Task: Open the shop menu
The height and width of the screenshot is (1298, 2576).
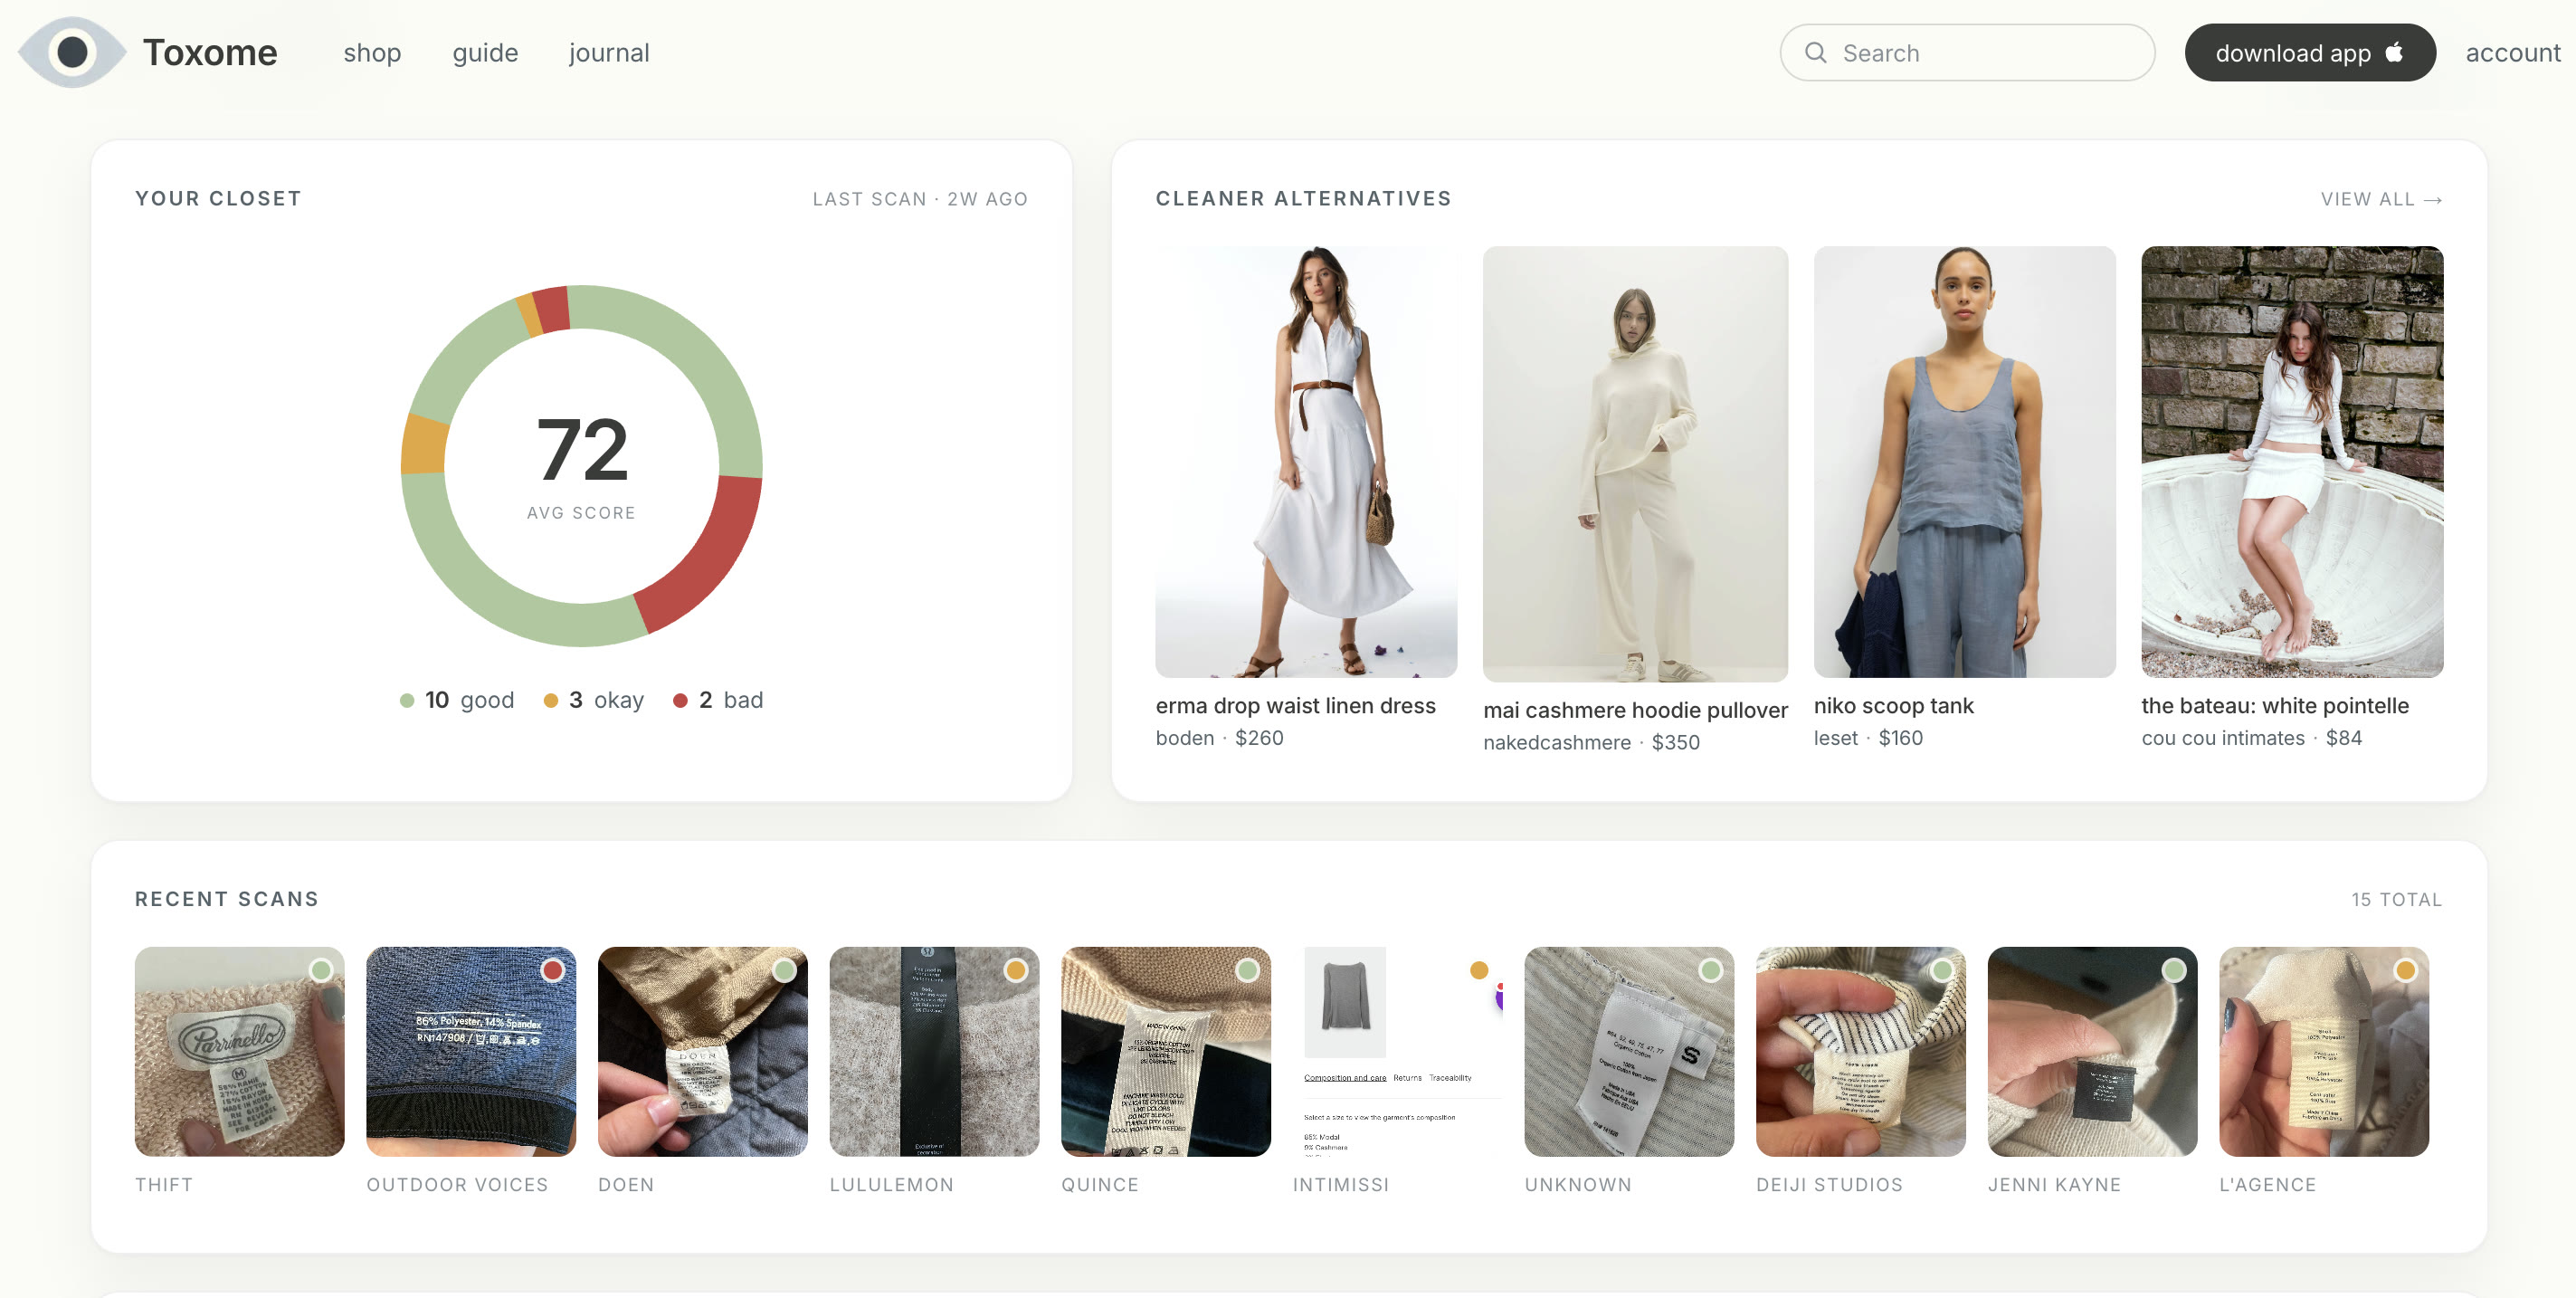Action: point(372,53)
